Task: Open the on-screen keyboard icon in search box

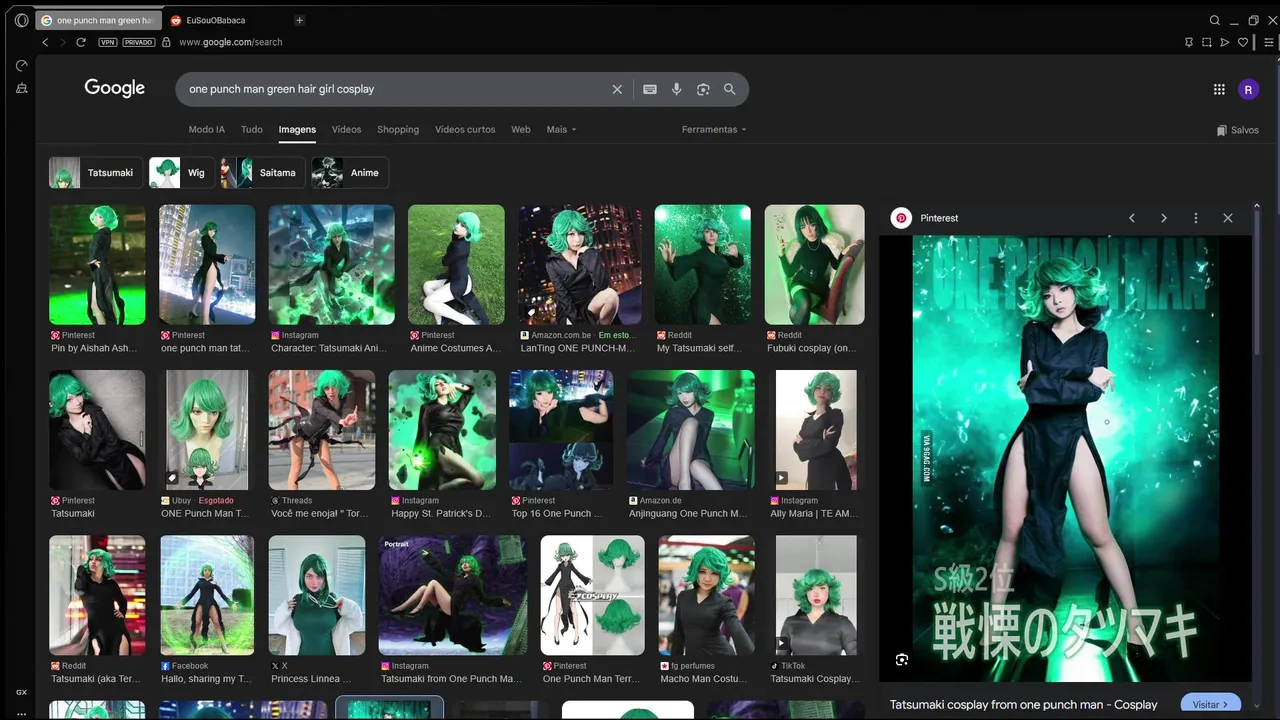Action: click(x=650, y=89)
